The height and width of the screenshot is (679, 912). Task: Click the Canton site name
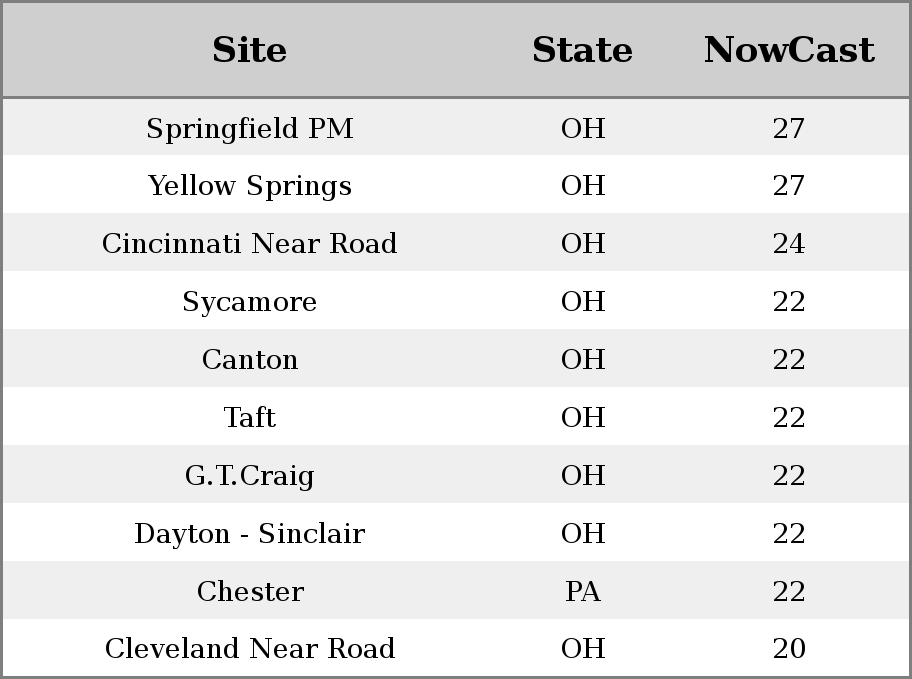pyautogui.click(x=250, y=359)
